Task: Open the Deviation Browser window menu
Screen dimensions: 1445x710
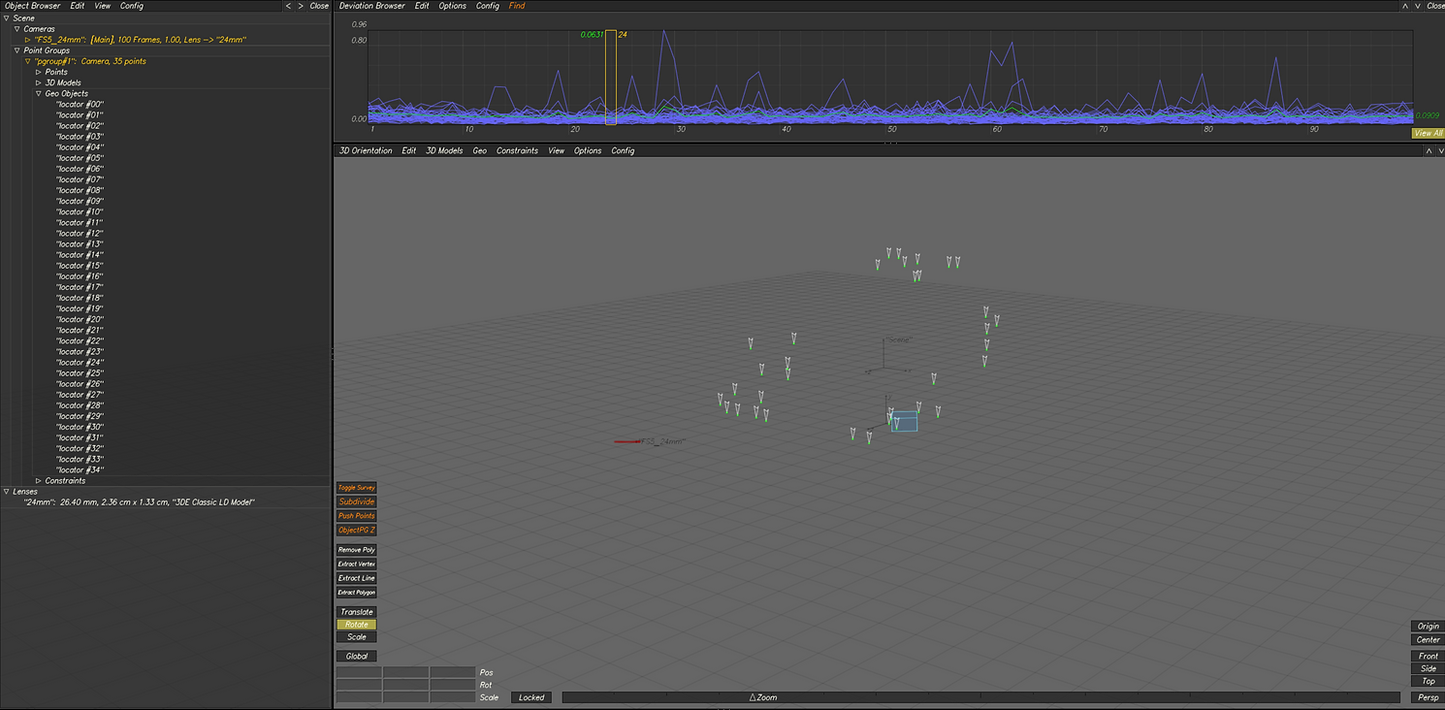Action: coord(373,6)
